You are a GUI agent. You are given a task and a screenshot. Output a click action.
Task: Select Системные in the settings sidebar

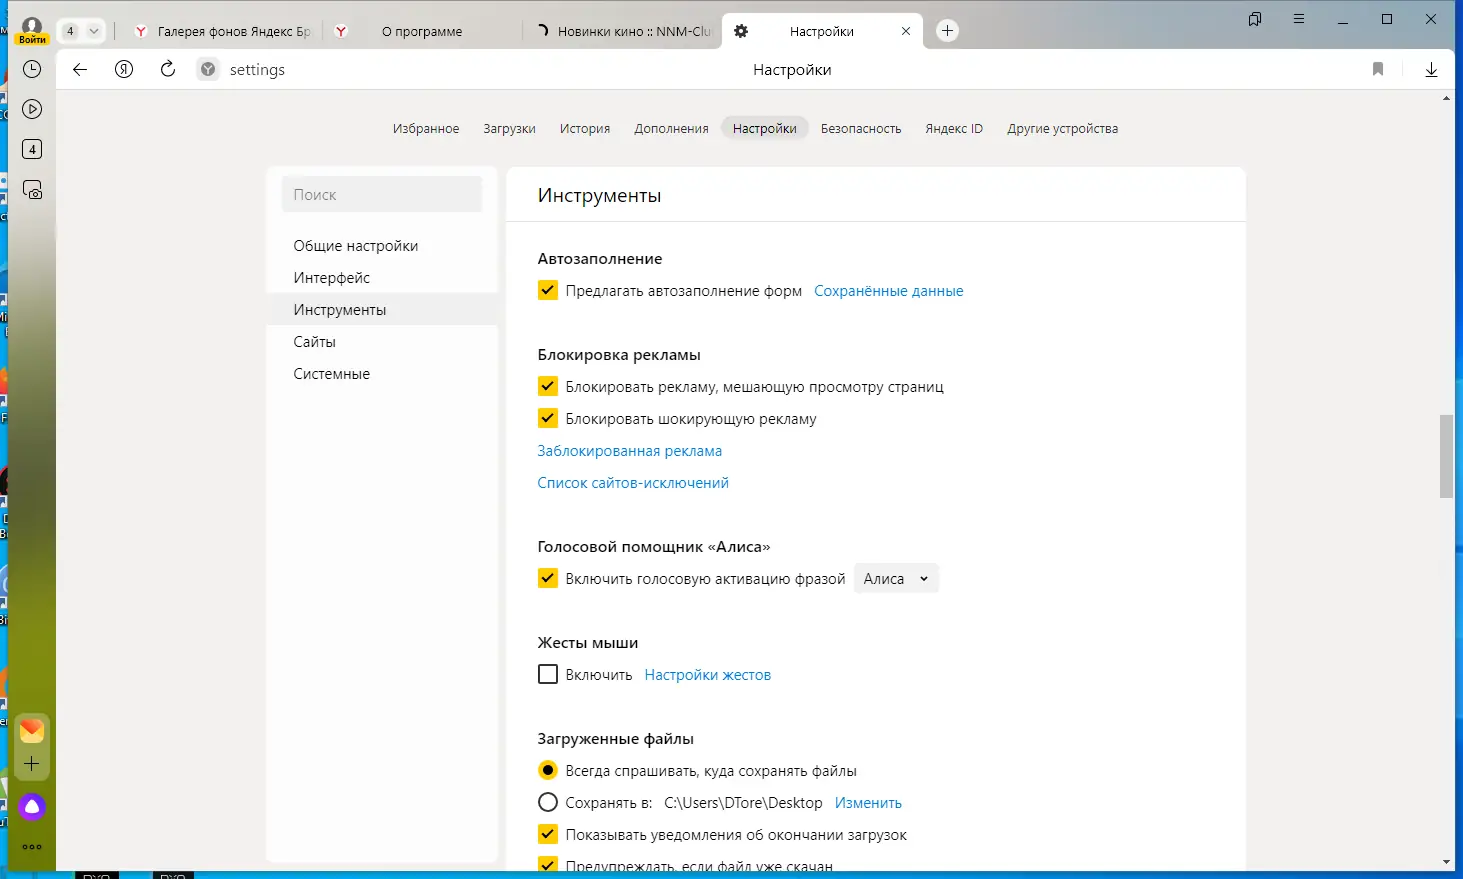pos(332,374)
